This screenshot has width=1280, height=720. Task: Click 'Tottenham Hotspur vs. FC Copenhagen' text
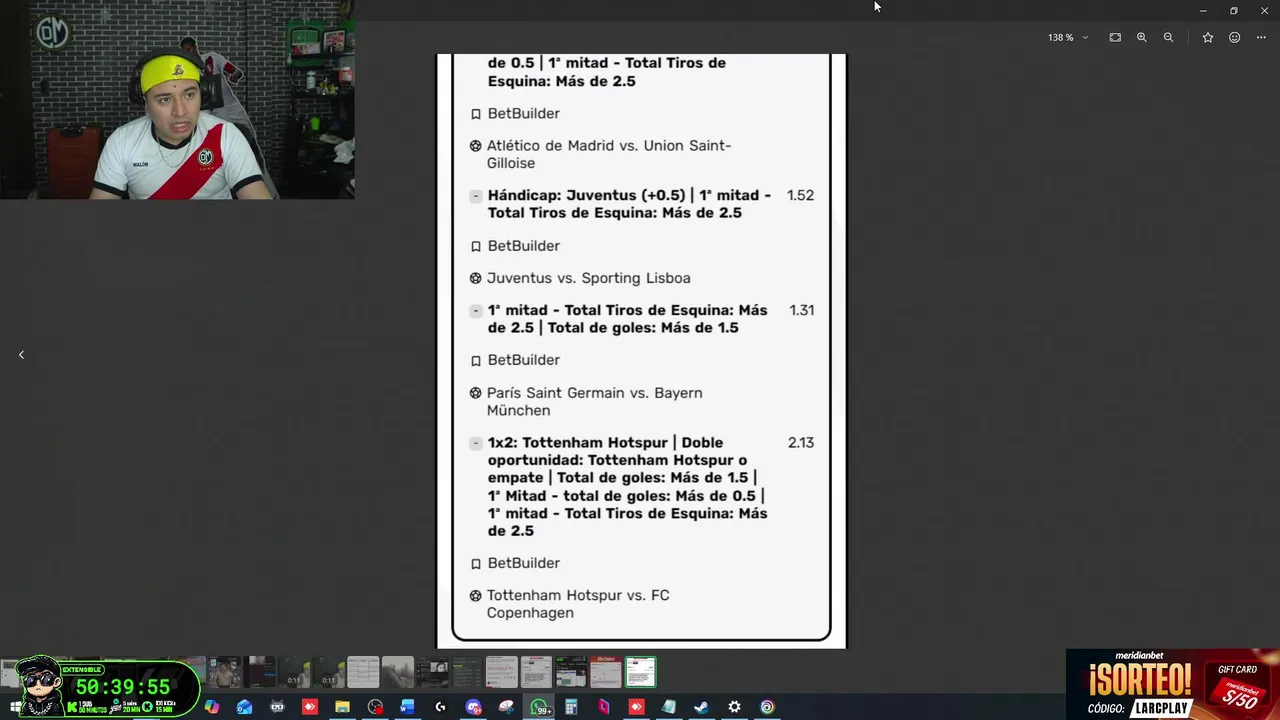pos(578,604)
